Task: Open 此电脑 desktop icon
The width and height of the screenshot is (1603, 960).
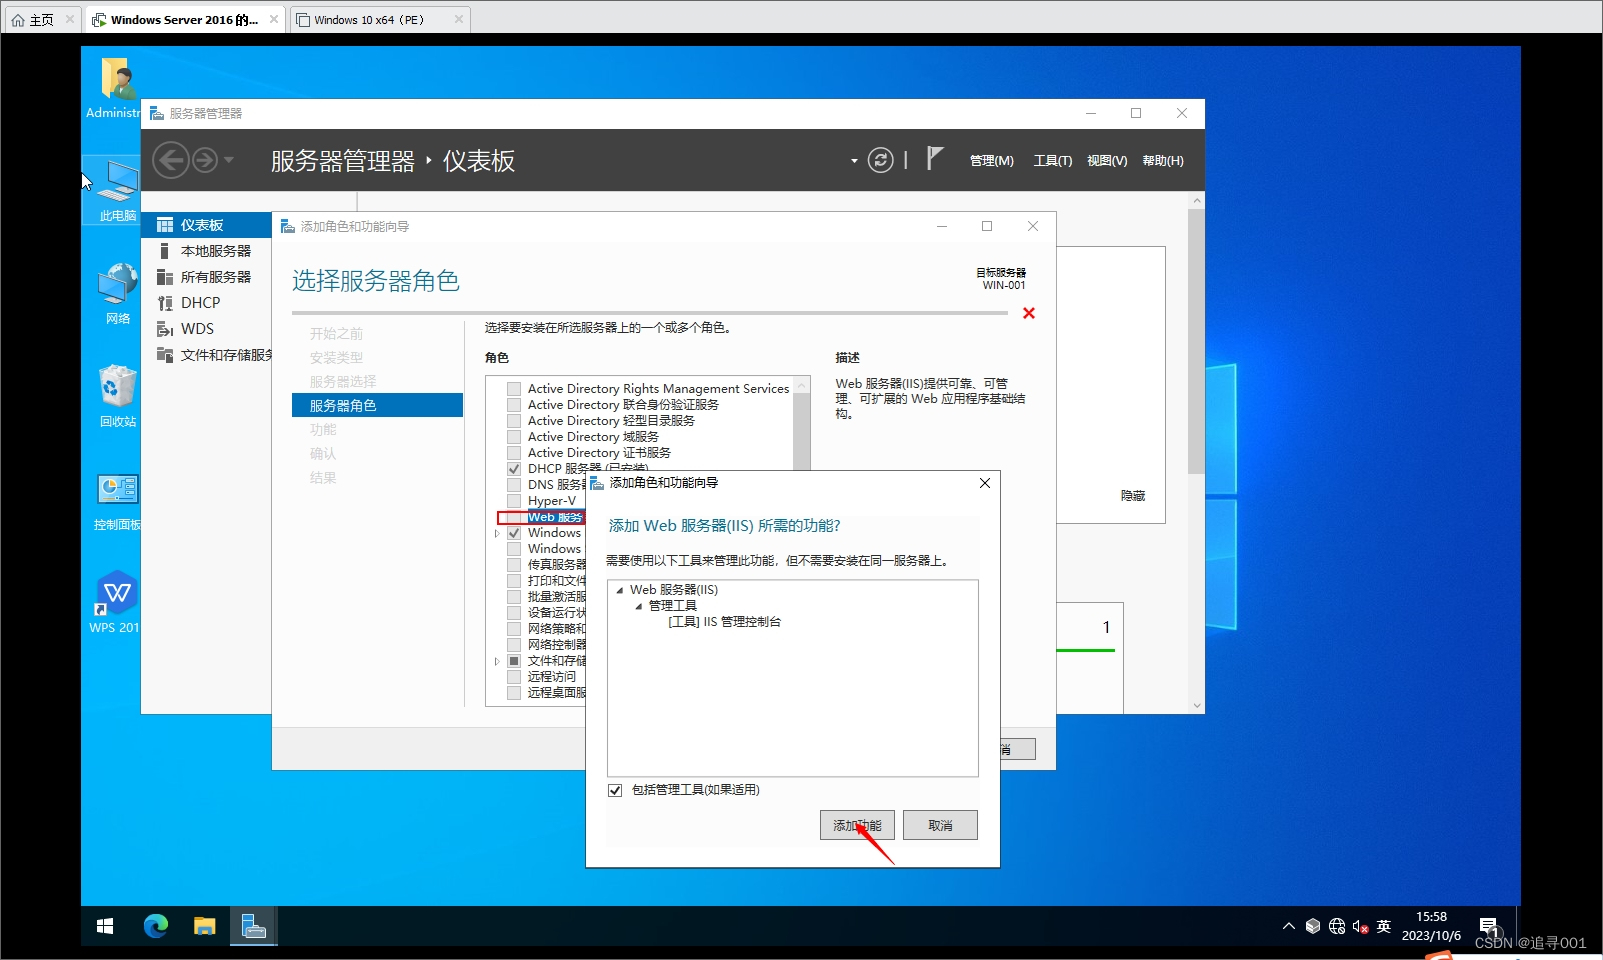Action: (x=117, y=190)
